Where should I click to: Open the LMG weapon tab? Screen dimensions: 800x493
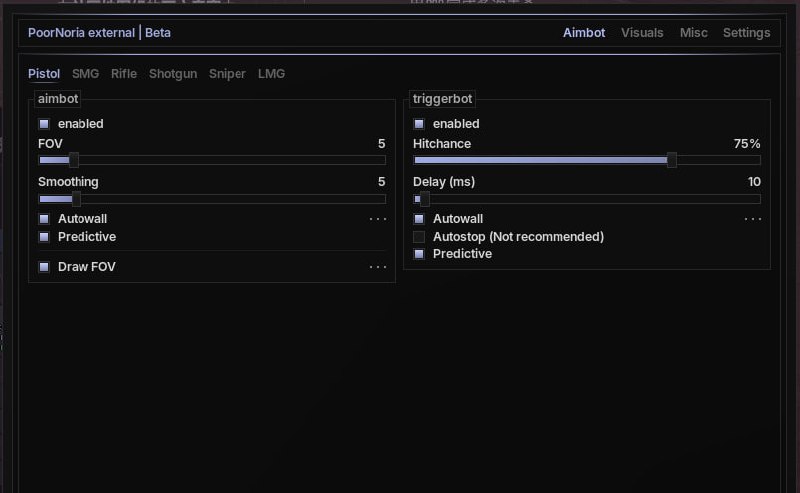click(271, 74)
